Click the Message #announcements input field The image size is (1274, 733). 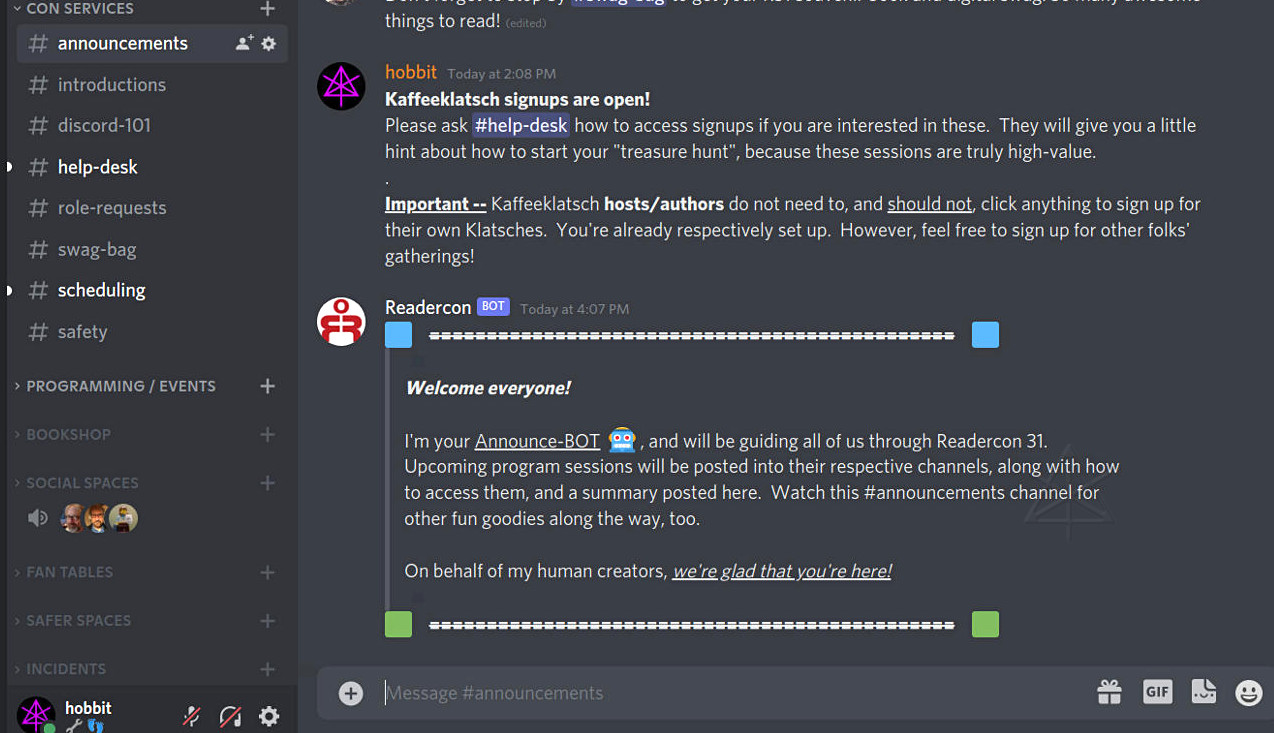click(700, 693)
